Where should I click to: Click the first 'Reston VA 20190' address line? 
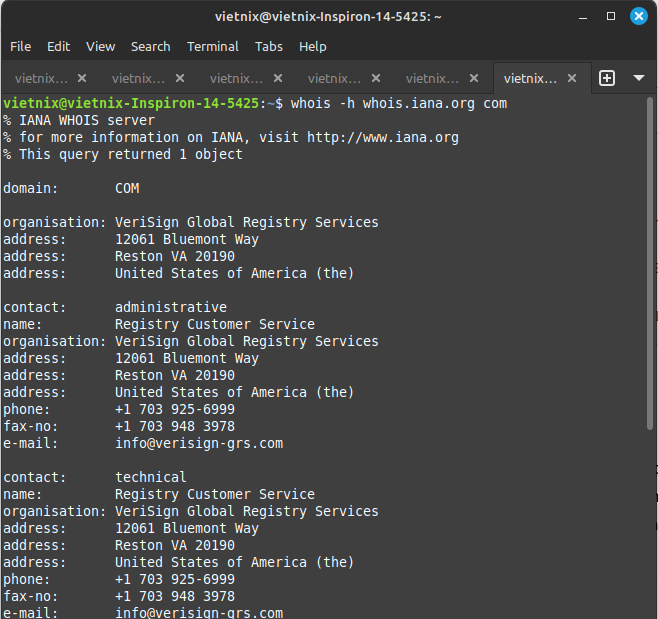[175, 256]
